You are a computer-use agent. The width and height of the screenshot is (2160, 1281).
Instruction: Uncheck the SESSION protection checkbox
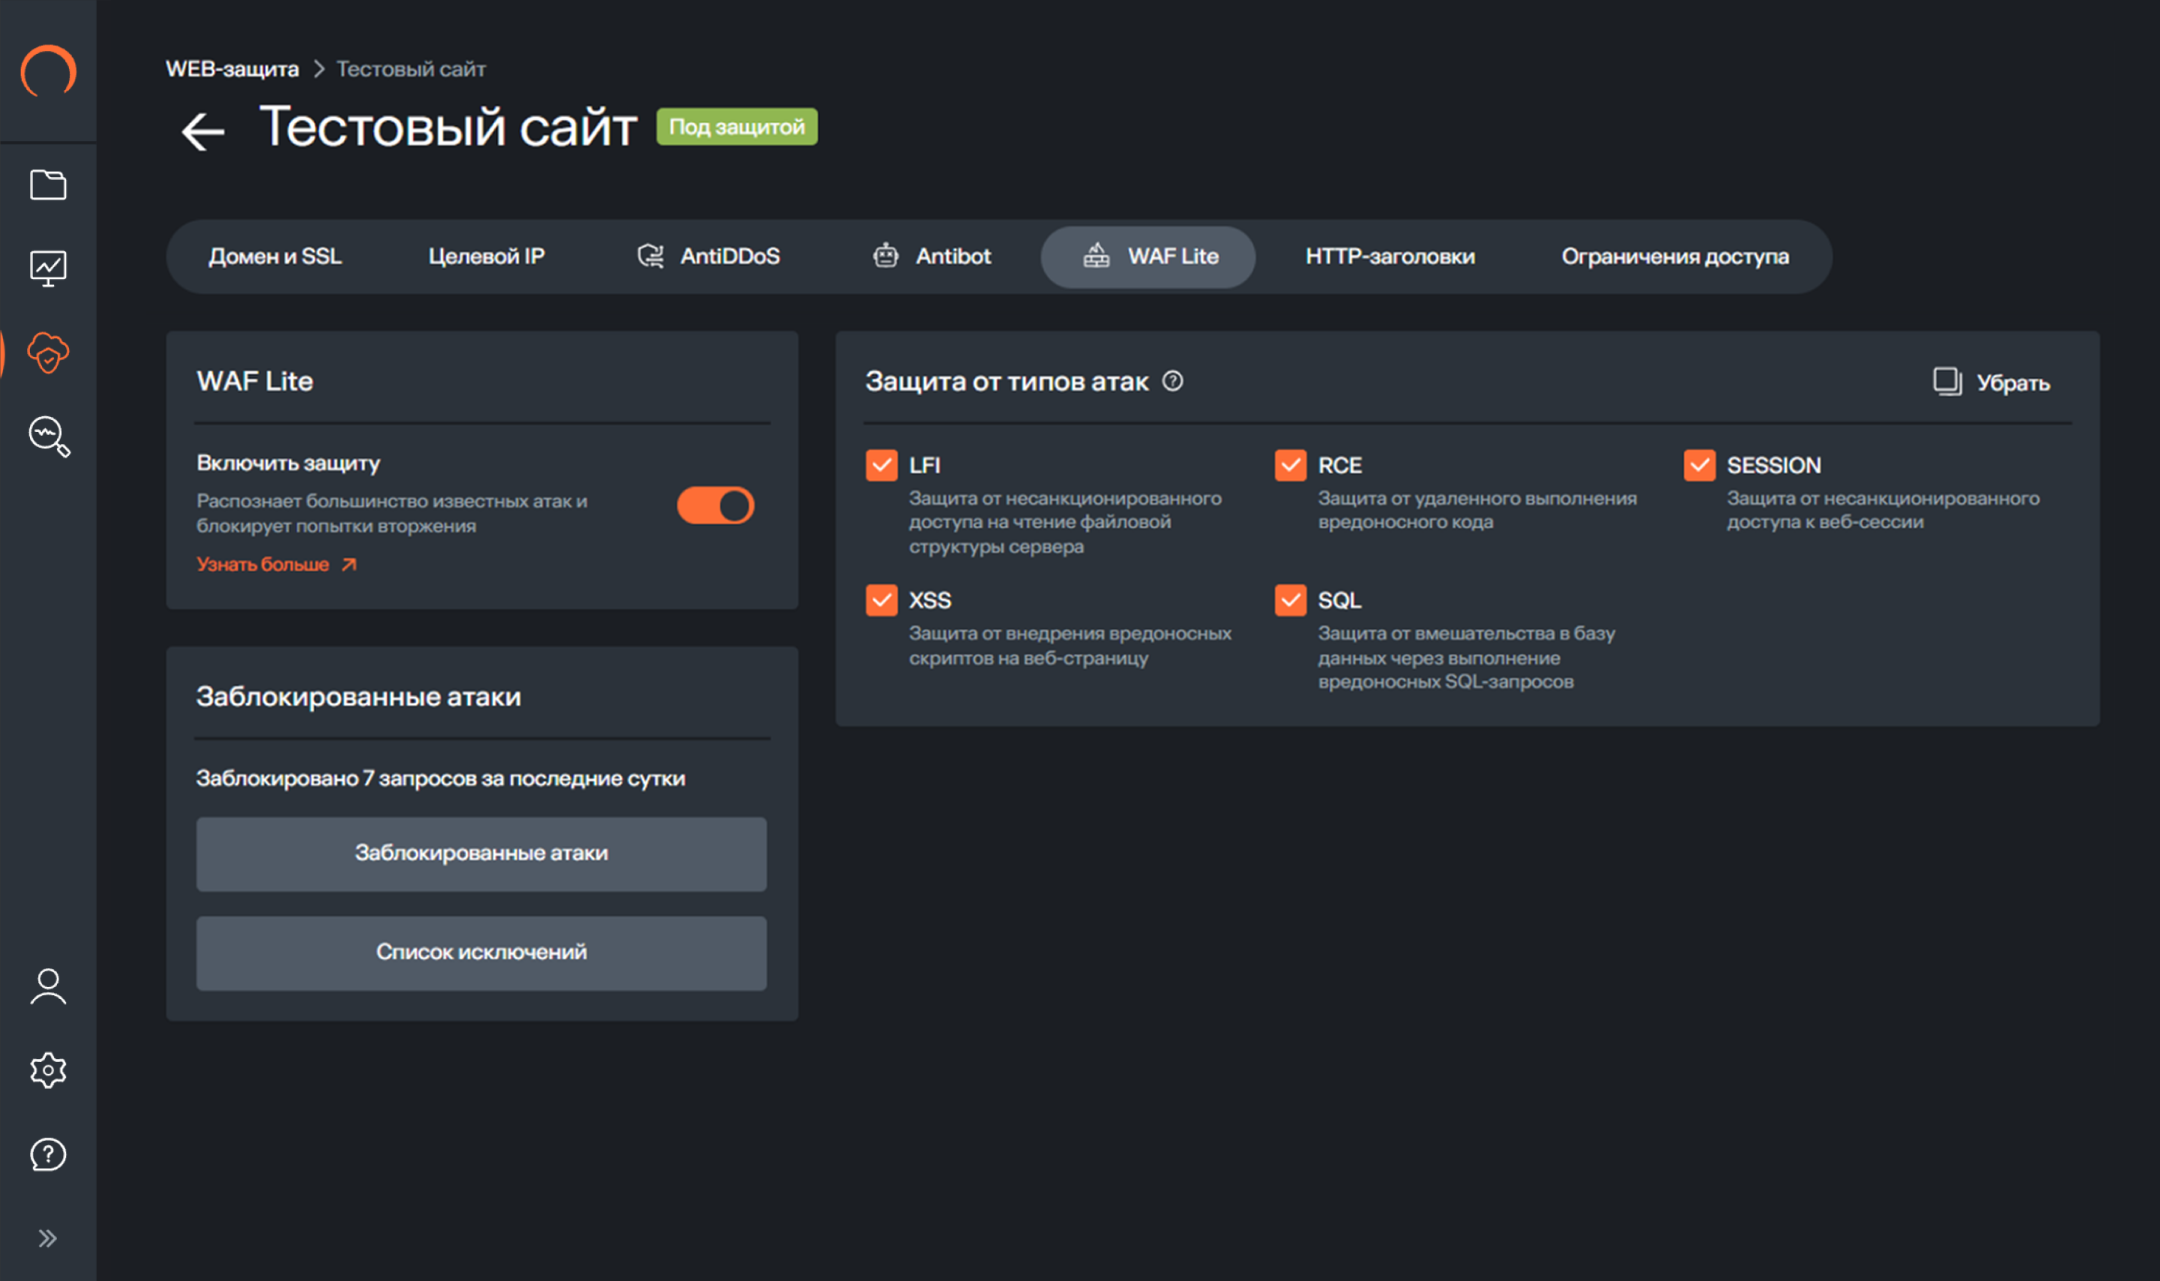pos(1699,465)
